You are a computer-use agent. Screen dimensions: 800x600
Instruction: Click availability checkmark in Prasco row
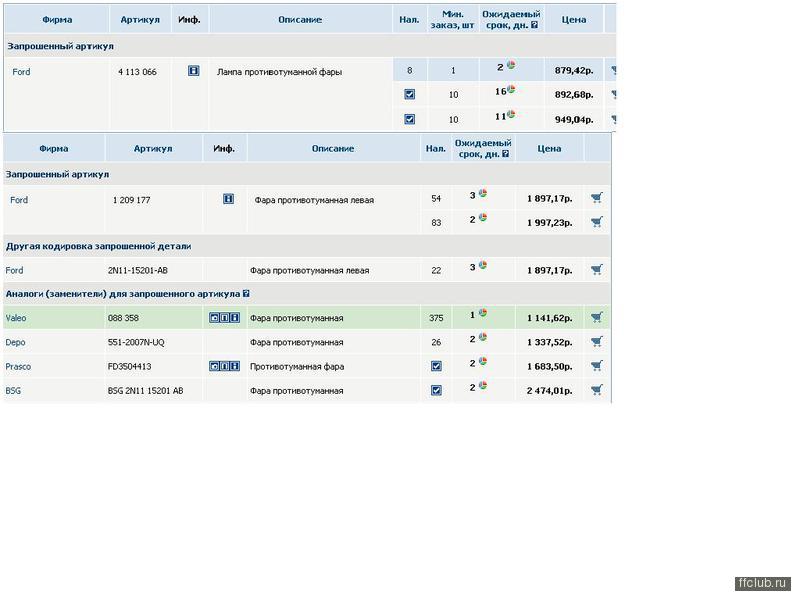click(436, 366)
